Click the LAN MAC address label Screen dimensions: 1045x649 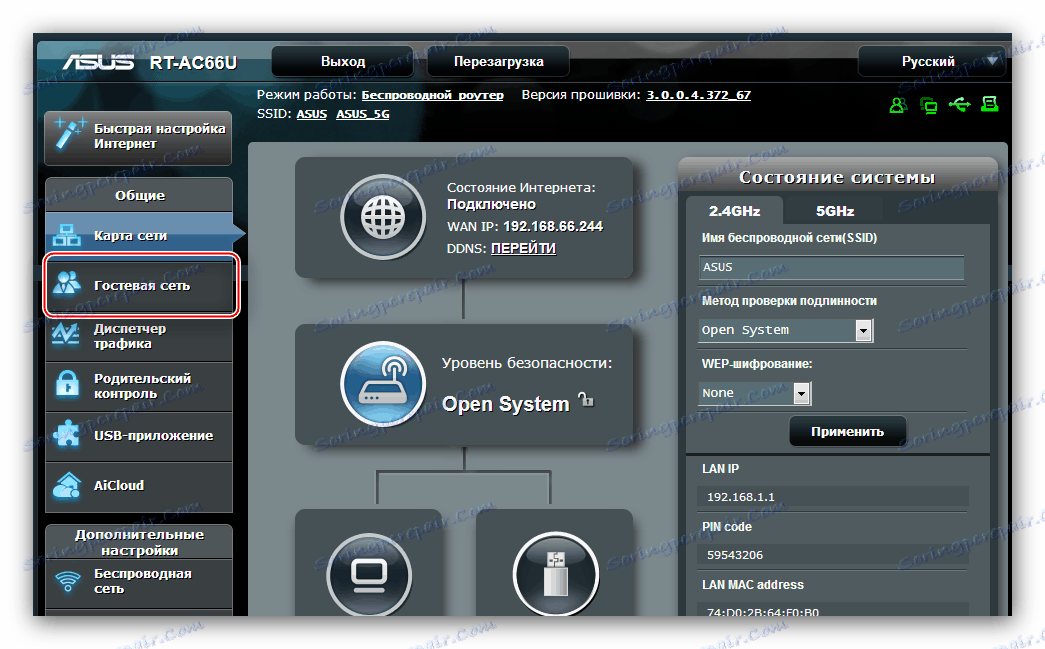tap(752, 584)
